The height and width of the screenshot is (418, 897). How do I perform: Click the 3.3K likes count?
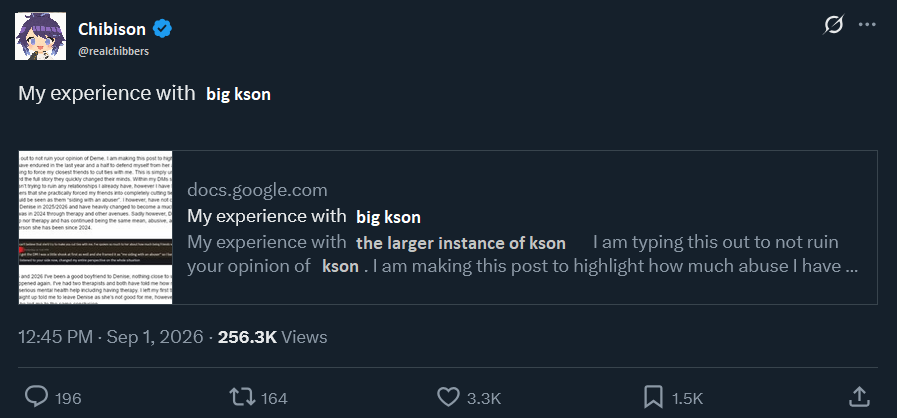coord(484,398)
